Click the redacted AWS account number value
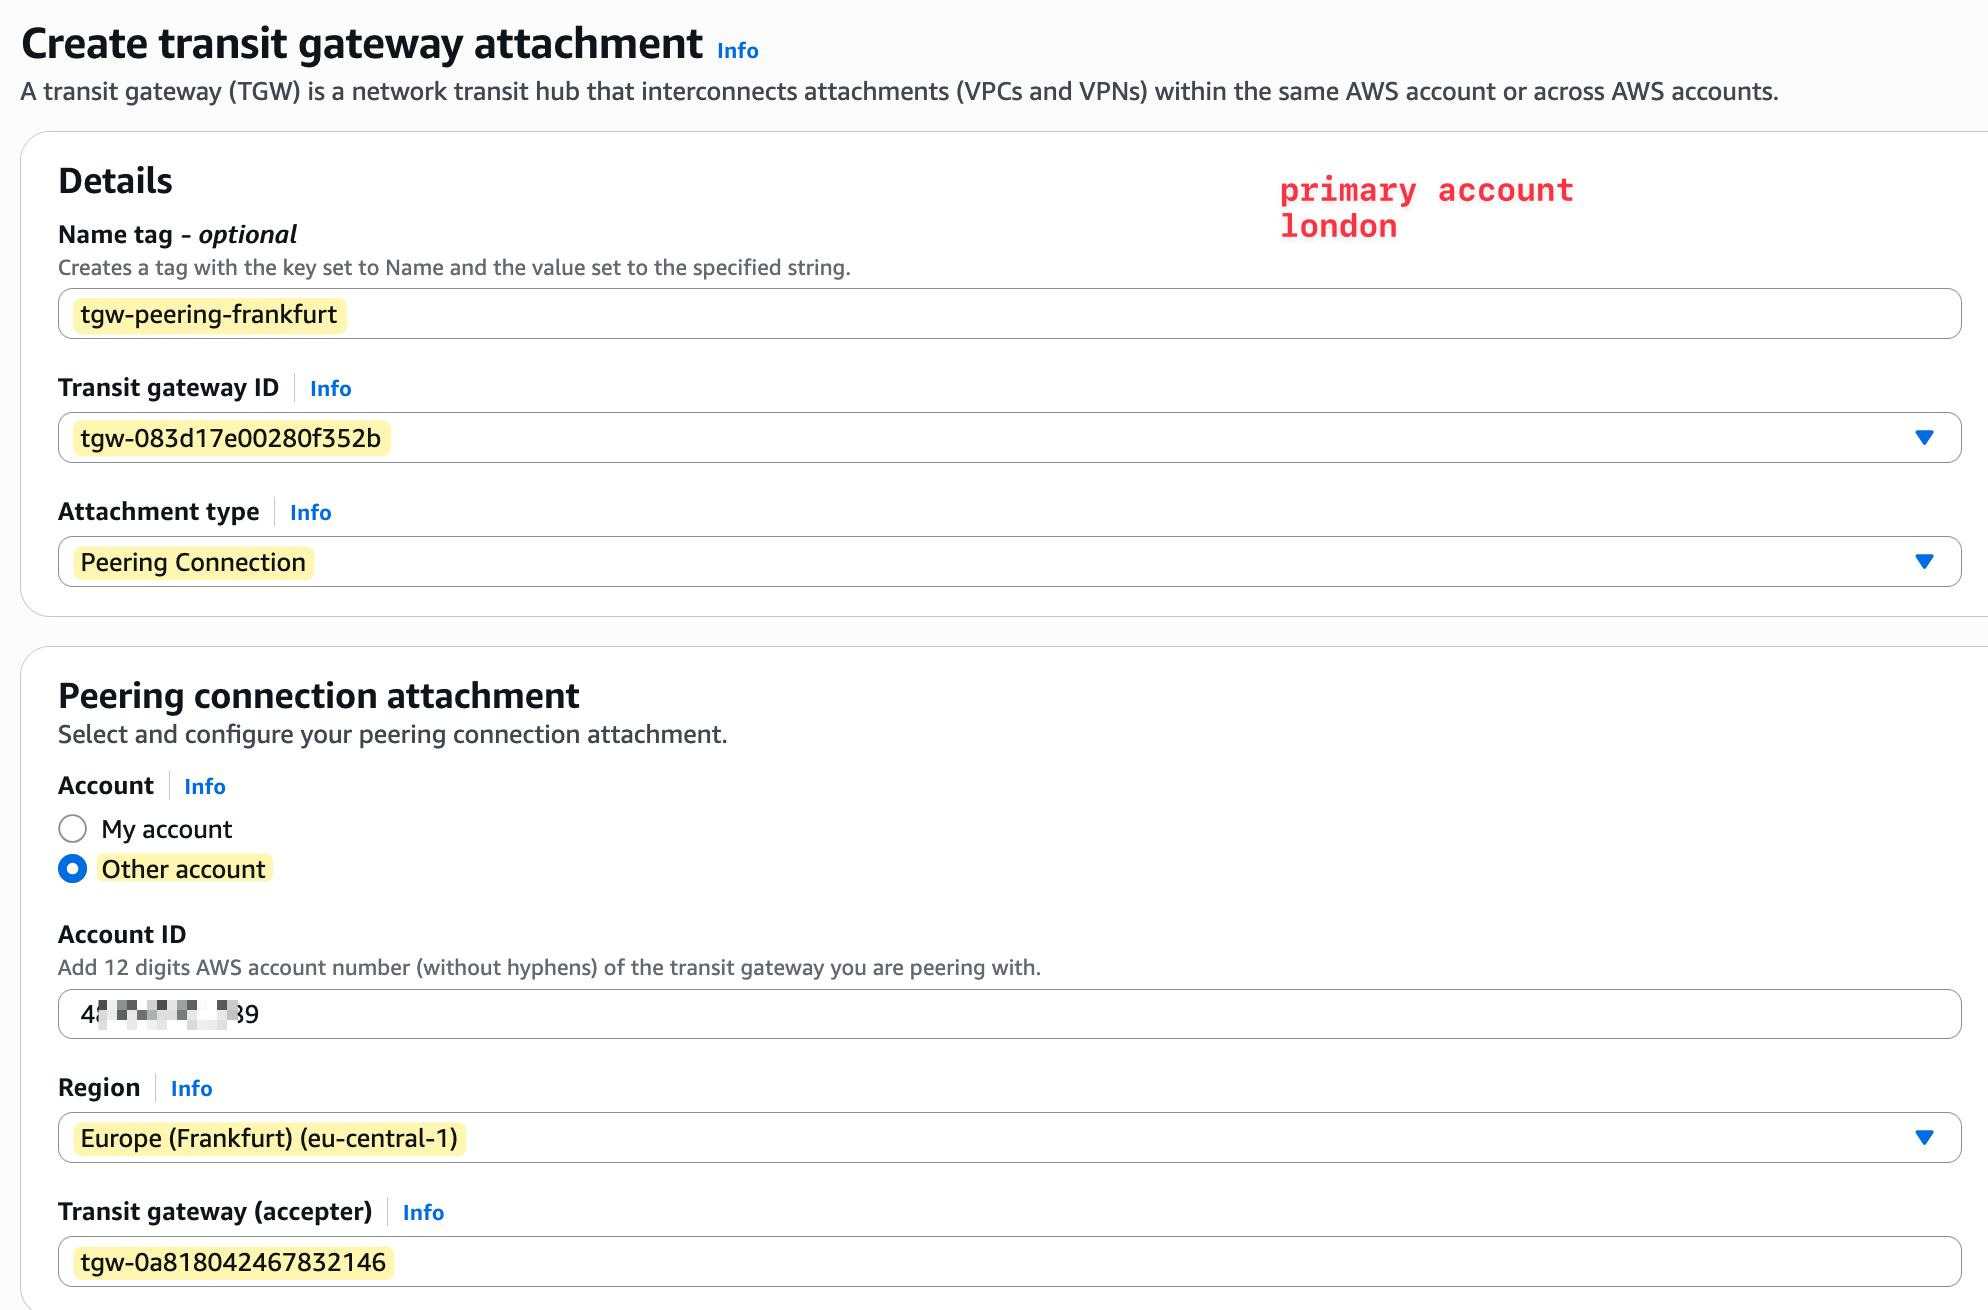The image size is (1988, 1310). (172, 1013)
